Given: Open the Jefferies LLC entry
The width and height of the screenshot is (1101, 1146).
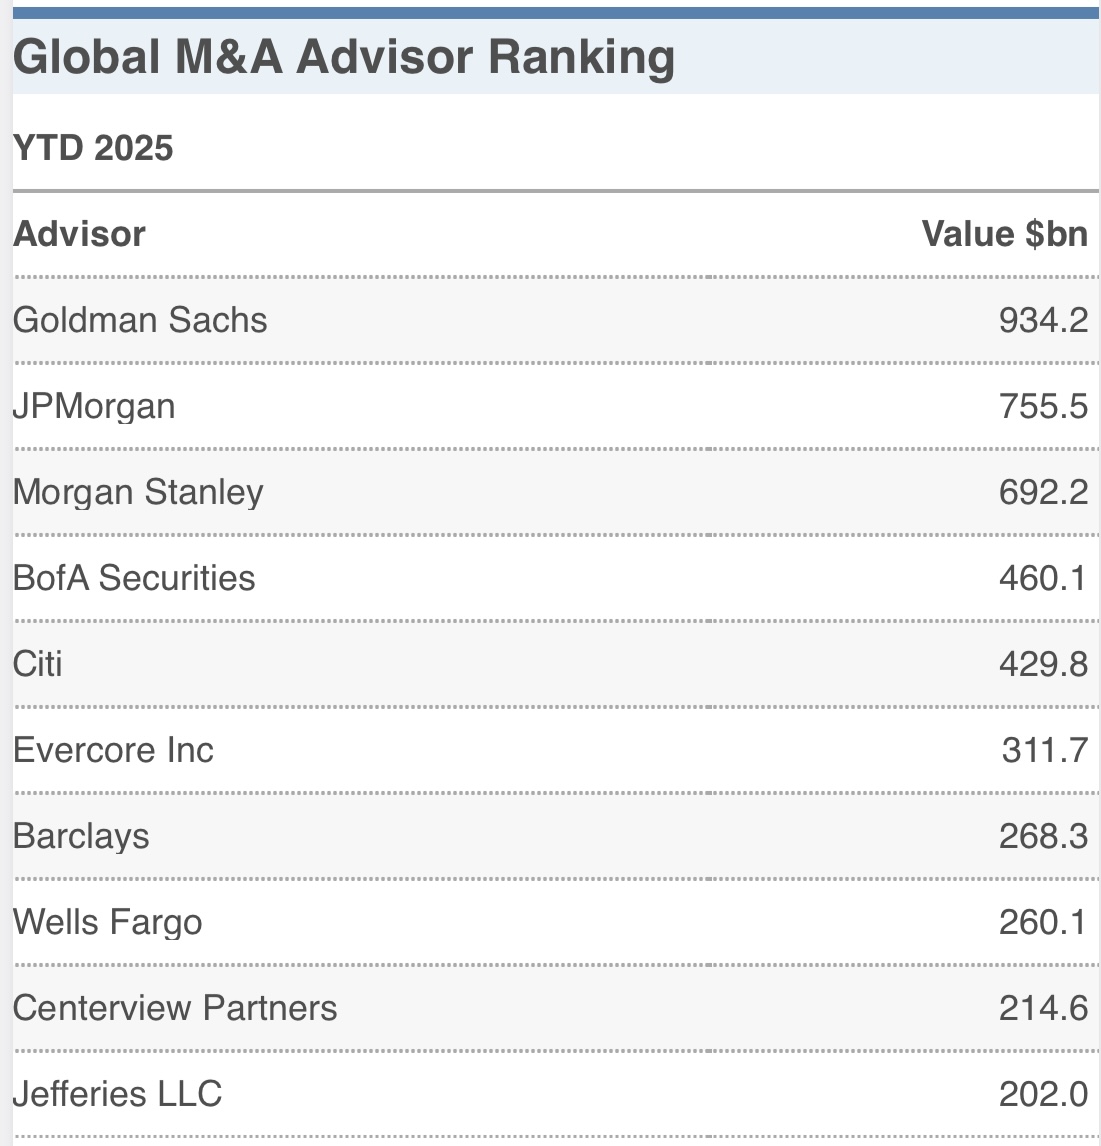Looking at the screenshot, I should click(117, 1094).
